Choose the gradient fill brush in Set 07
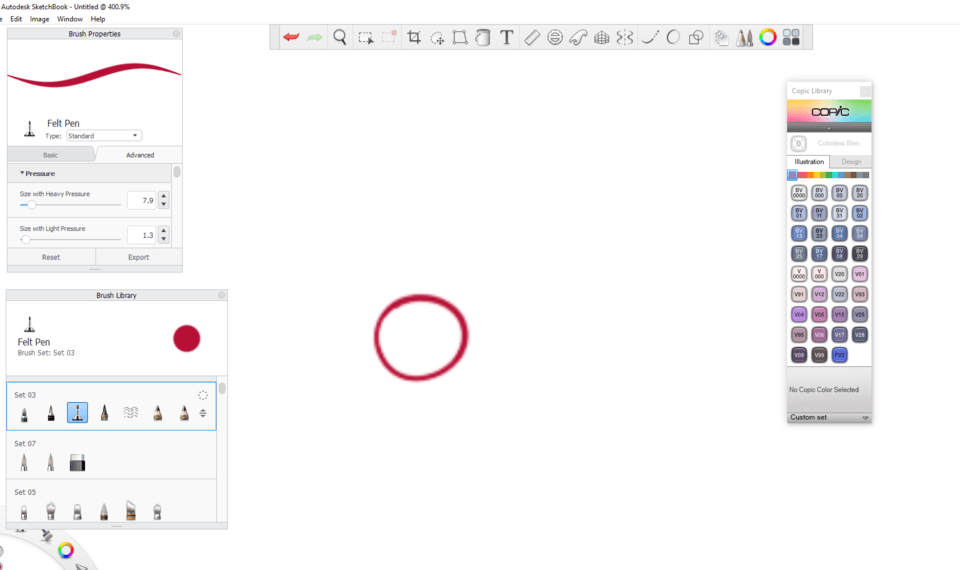The width and height of the screenshot is (960, 570). point(77,462)
